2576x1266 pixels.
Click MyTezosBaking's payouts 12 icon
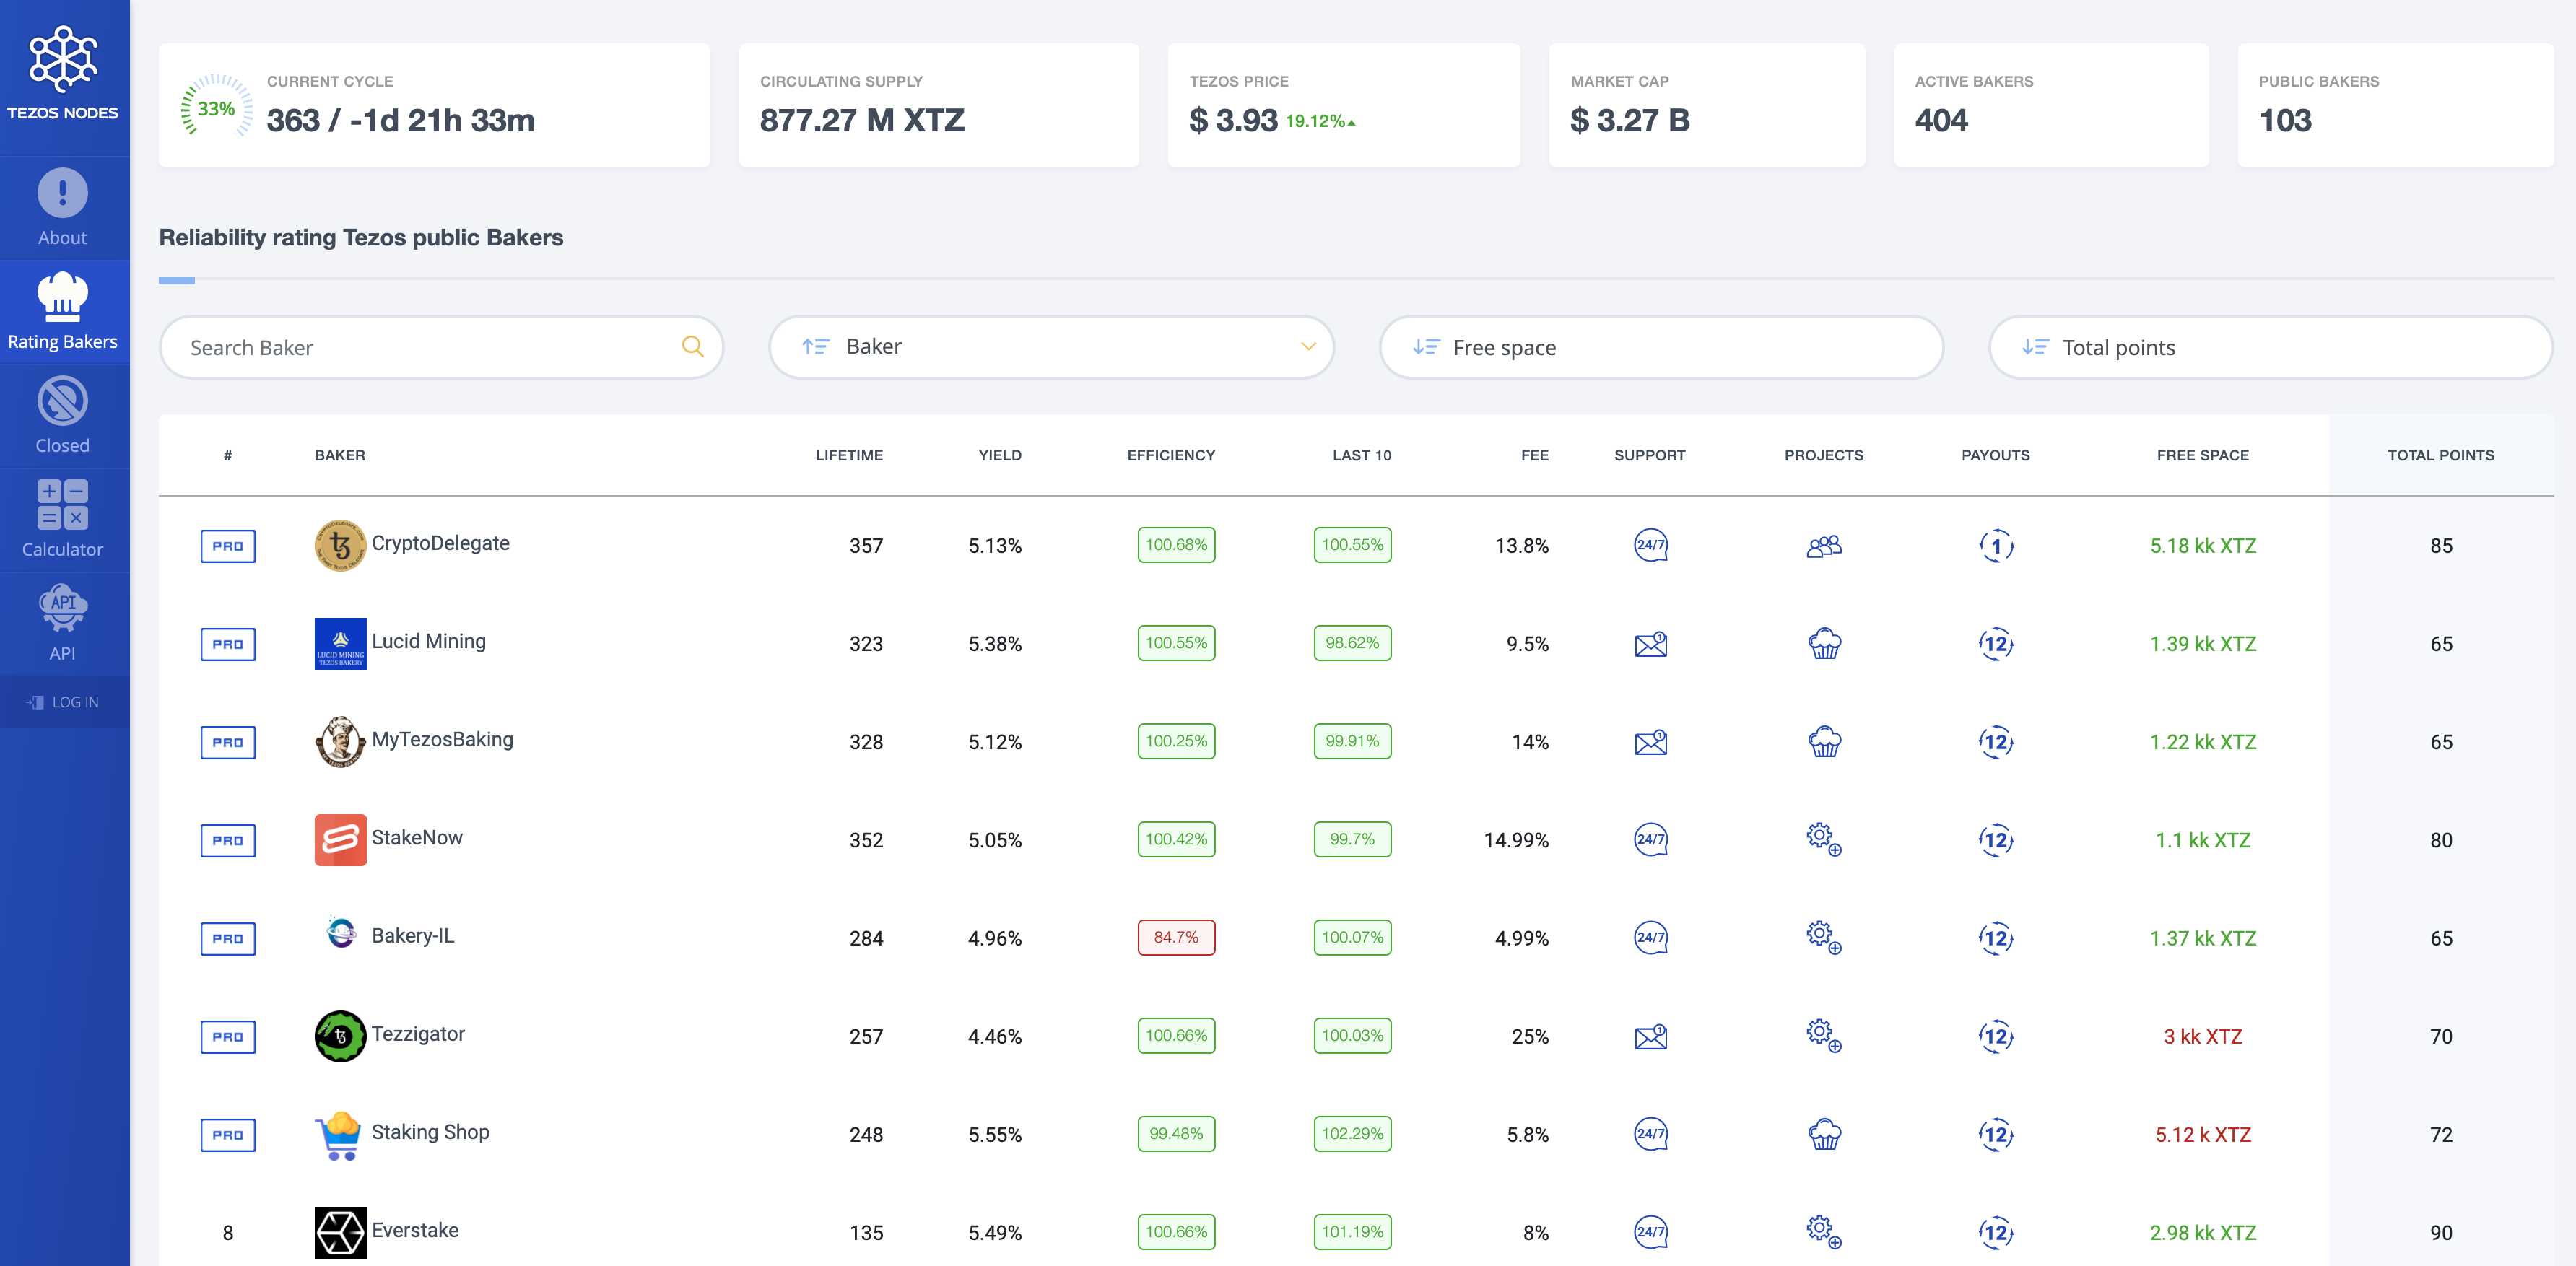[x=1995, y=742]
